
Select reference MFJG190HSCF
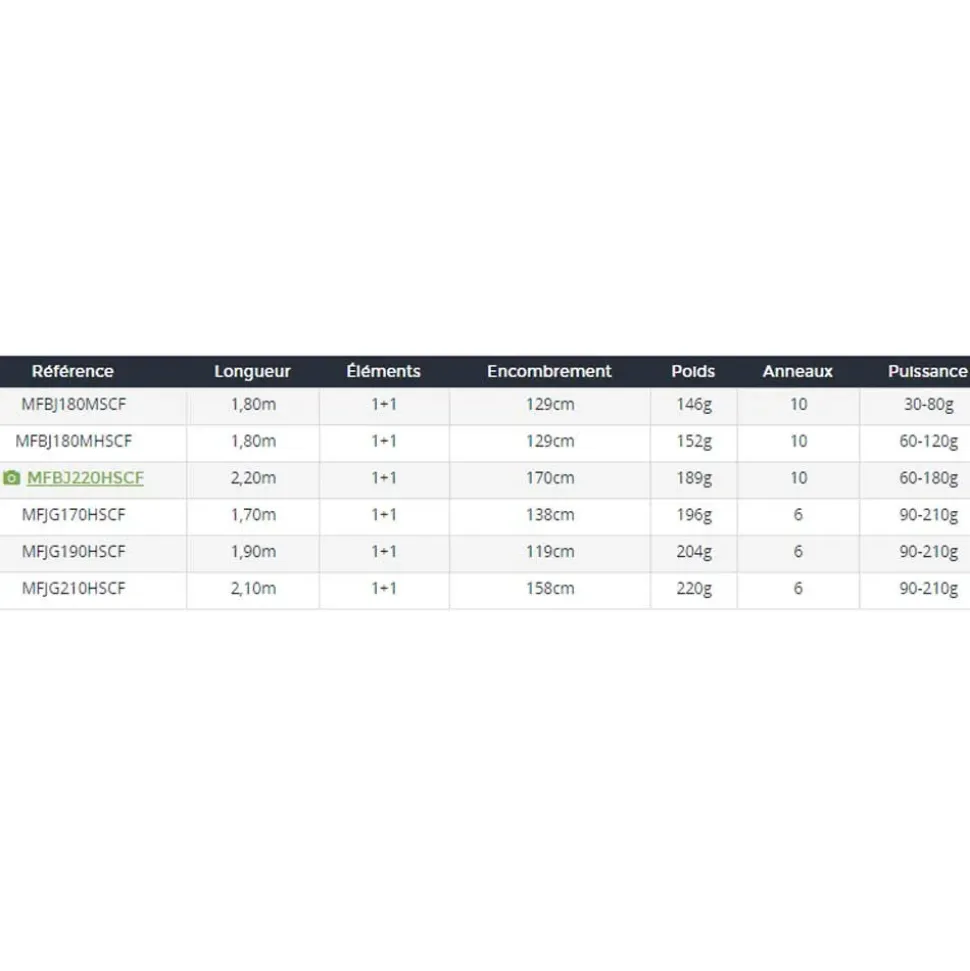click(74, 551)
